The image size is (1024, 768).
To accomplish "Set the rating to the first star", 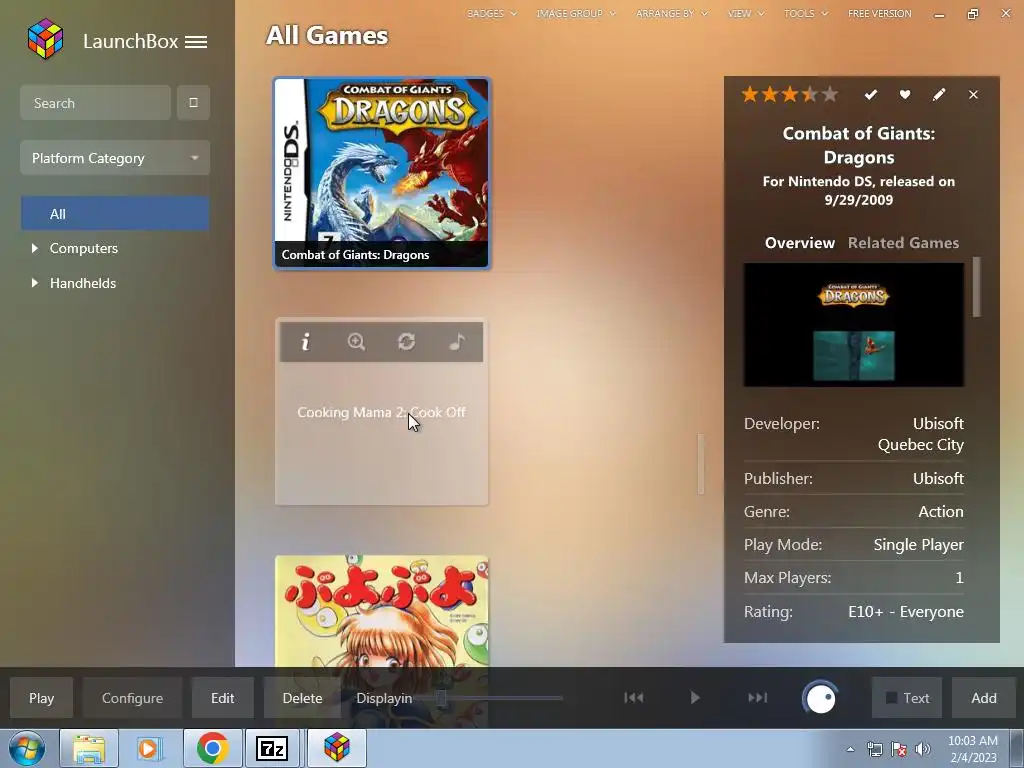I will click(x=750, y=95).
